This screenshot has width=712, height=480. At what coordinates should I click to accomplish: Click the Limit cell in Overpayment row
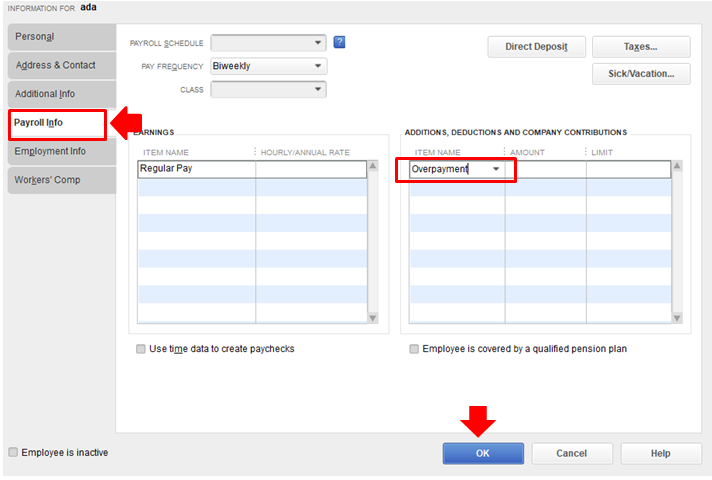(628, 169)
